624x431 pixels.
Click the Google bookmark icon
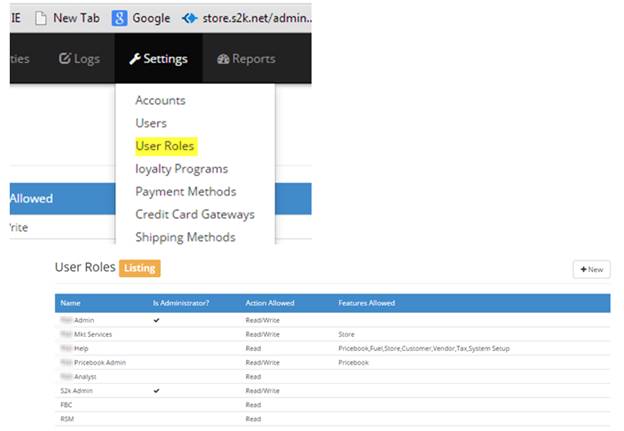click(119, 17)
